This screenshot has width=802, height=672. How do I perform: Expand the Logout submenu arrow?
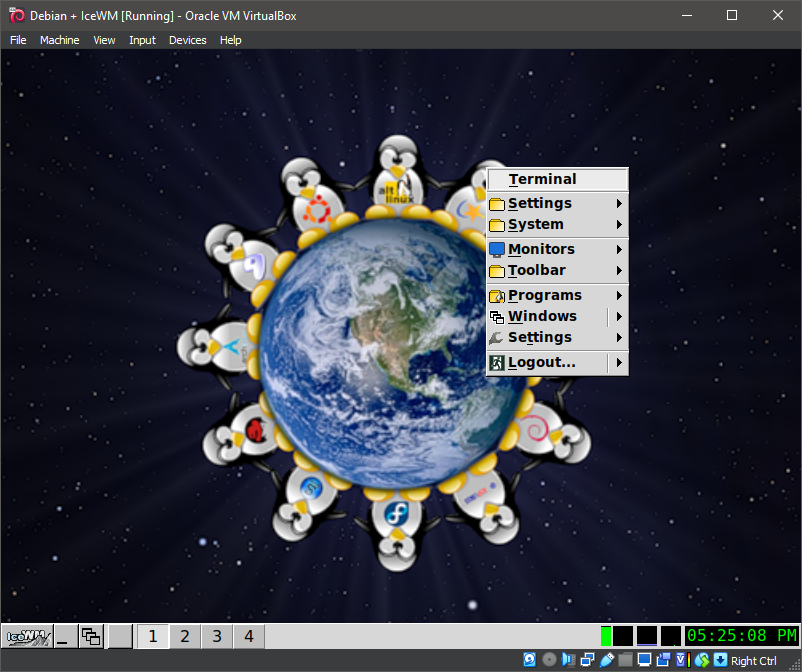pyautogui.click(x=620, y=362)
